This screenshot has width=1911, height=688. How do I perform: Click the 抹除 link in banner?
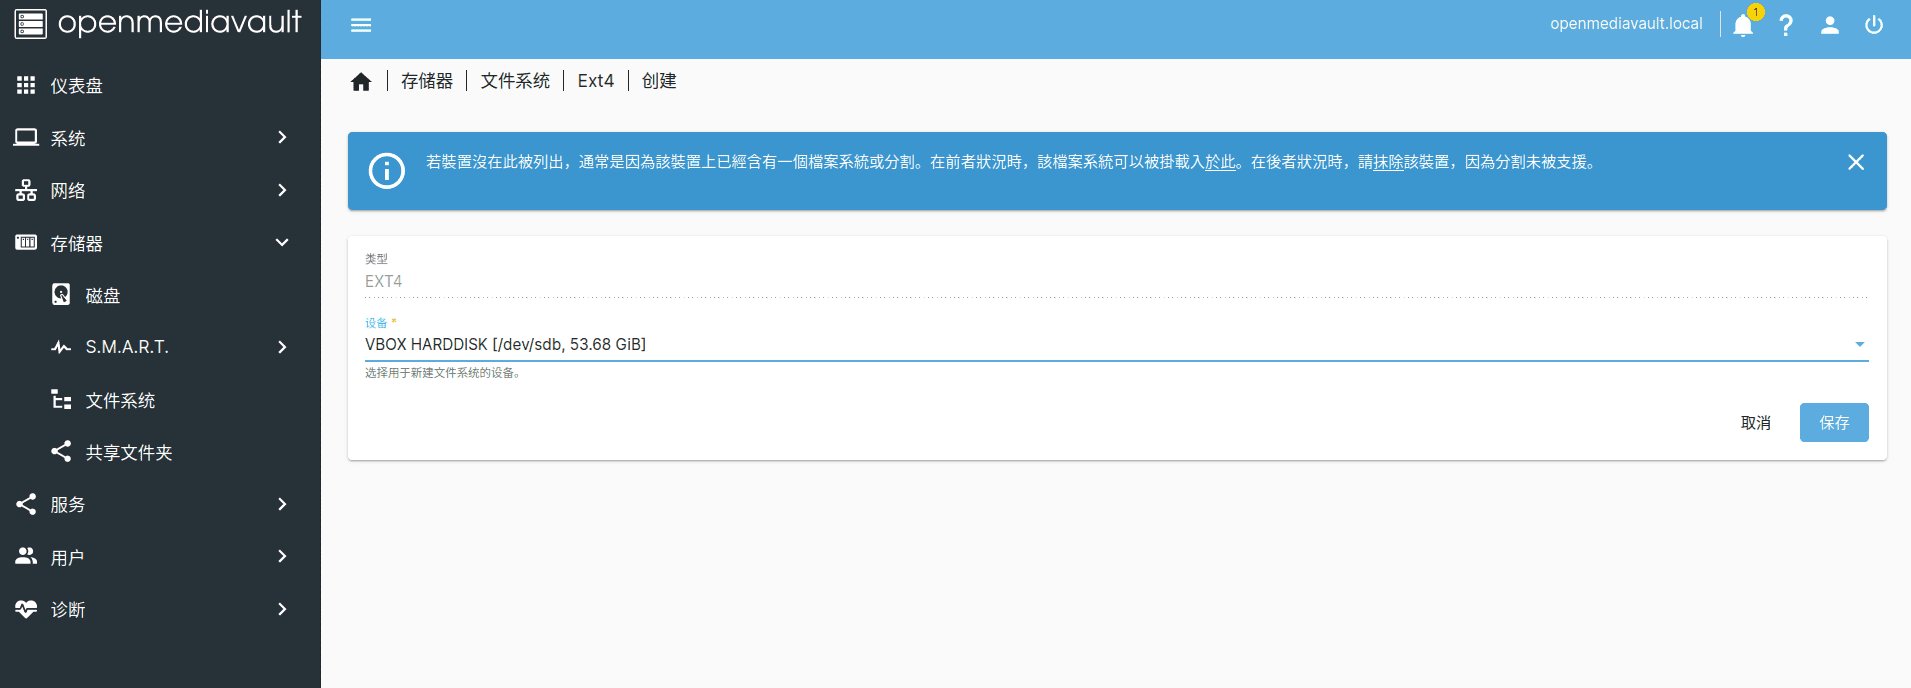click(1388, 162)
